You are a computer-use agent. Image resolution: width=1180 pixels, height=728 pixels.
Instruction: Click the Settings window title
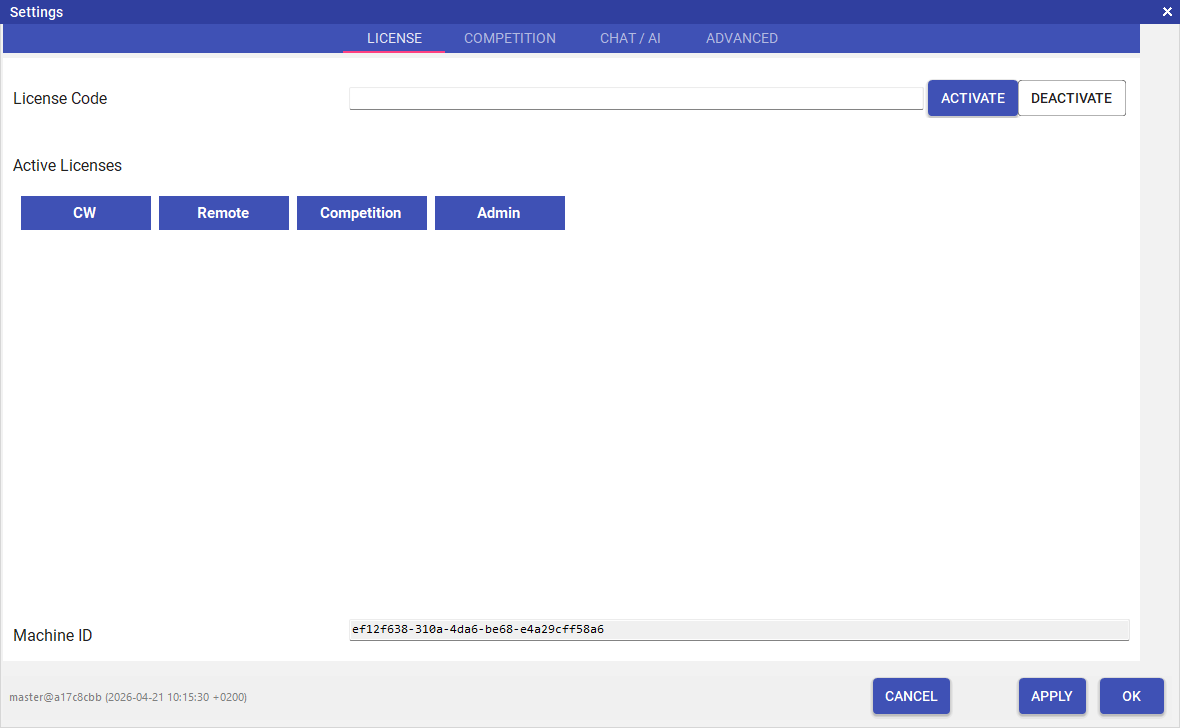(x=36, y=12)
